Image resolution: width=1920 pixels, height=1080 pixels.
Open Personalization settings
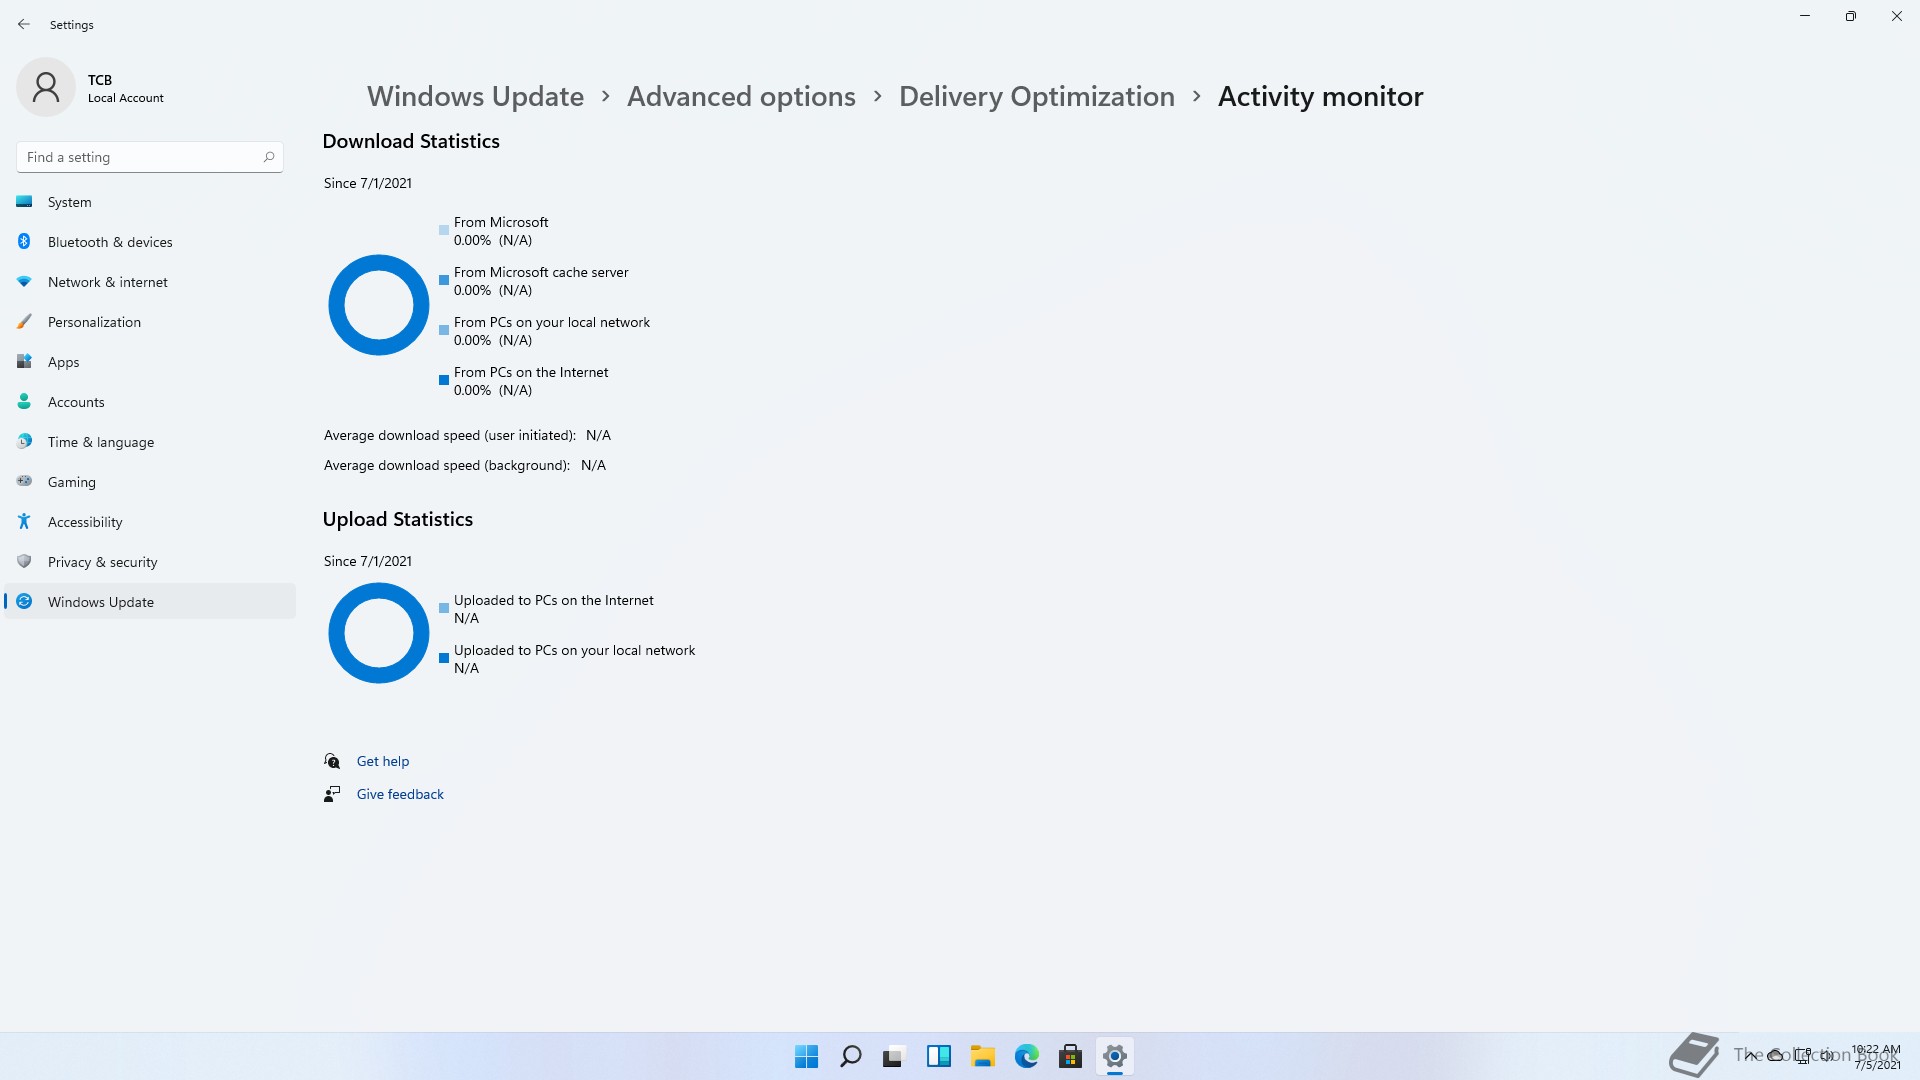tap(150, 322)
